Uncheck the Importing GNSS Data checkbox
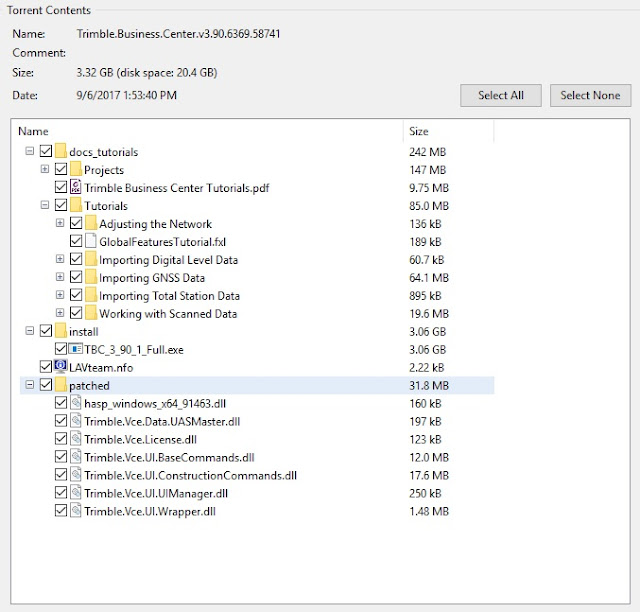The image size is (640, 612). pos(76,277)
